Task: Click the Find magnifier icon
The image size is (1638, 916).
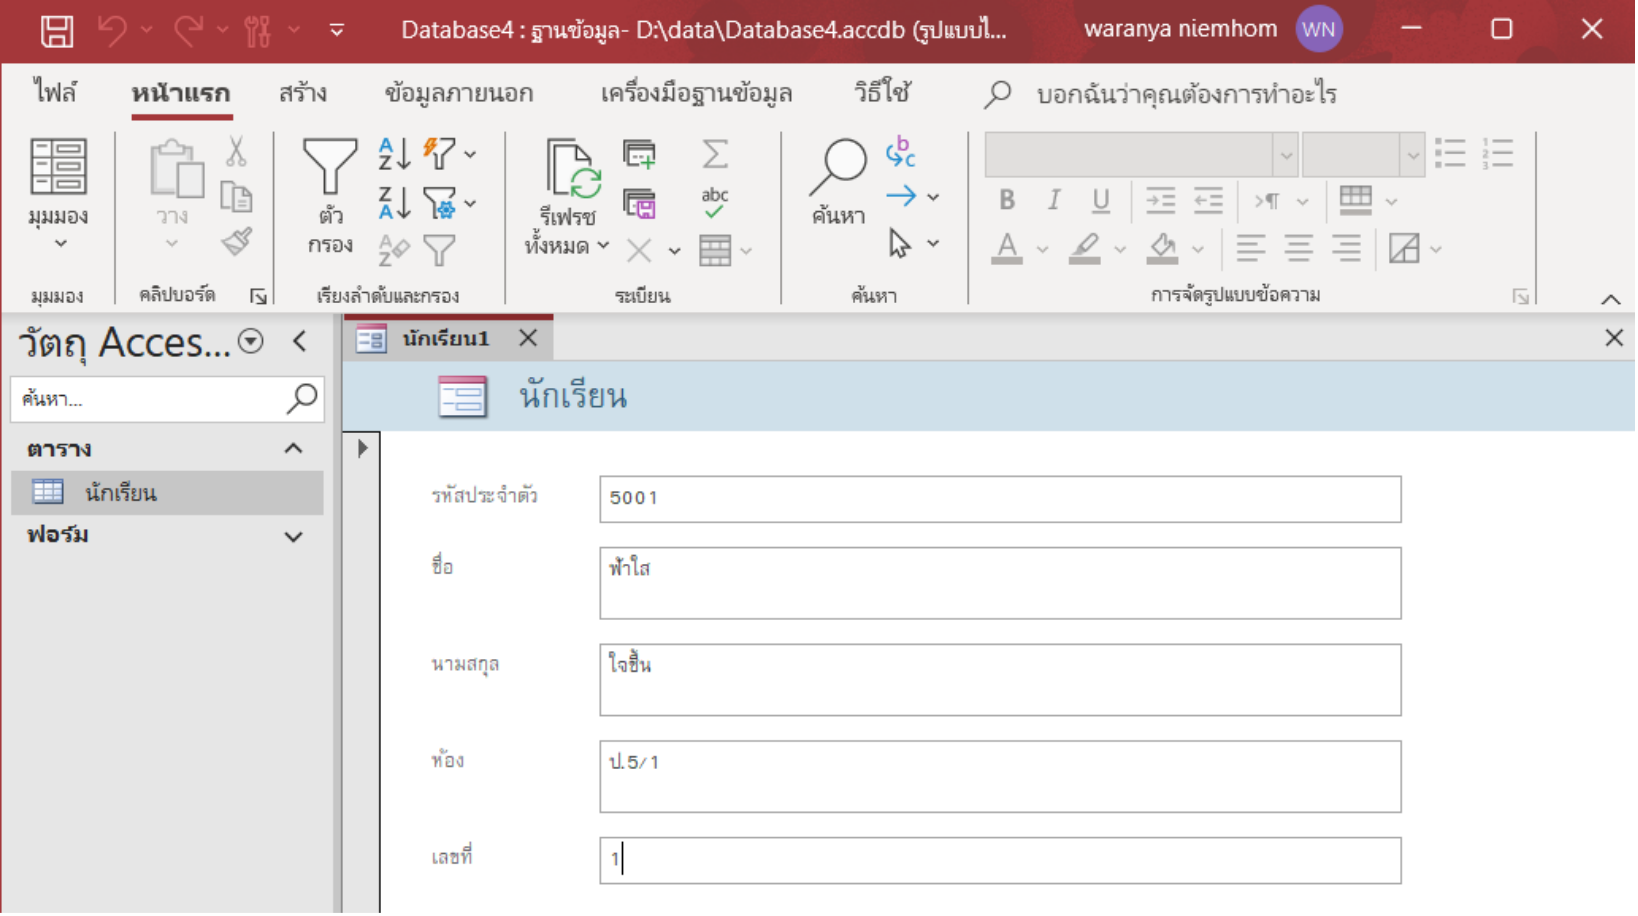Action: click(838, 165)
